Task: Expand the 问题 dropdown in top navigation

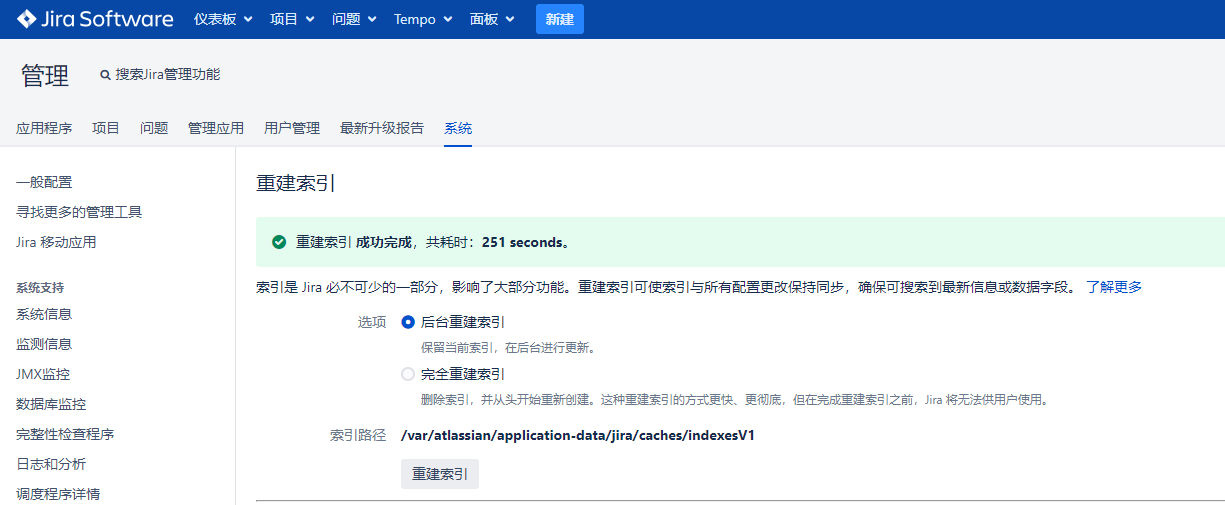Action: pyautogui.click(x=354, y=19)
